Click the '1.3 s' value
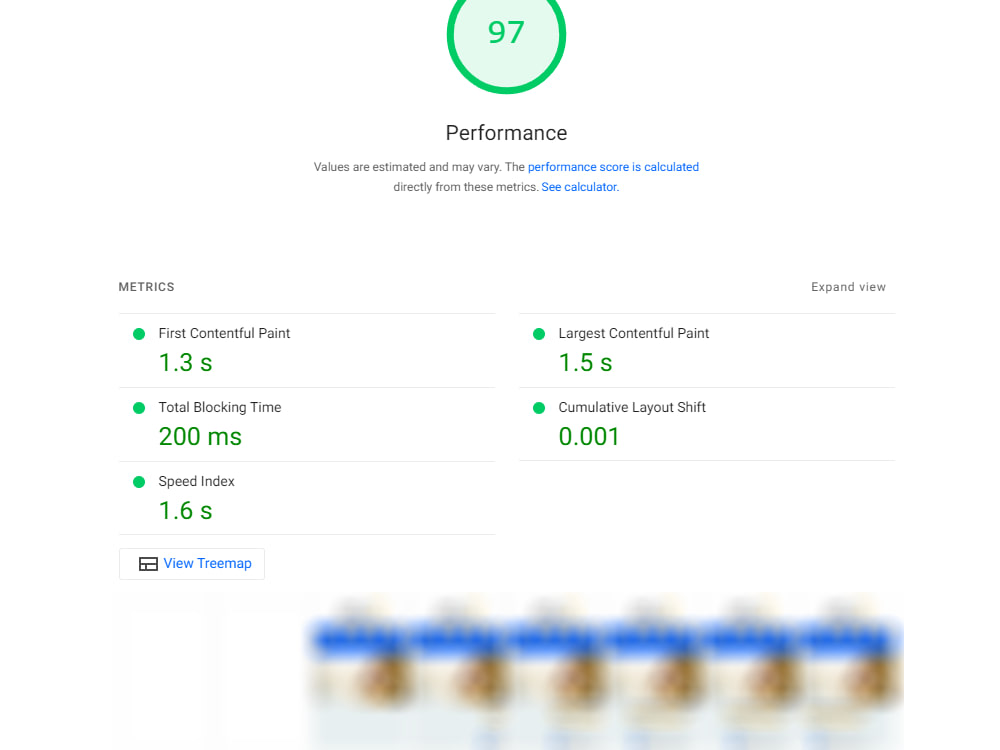The height and width of the screenshot is (750, 1000). pyautogui.click(x=185, y=363)
